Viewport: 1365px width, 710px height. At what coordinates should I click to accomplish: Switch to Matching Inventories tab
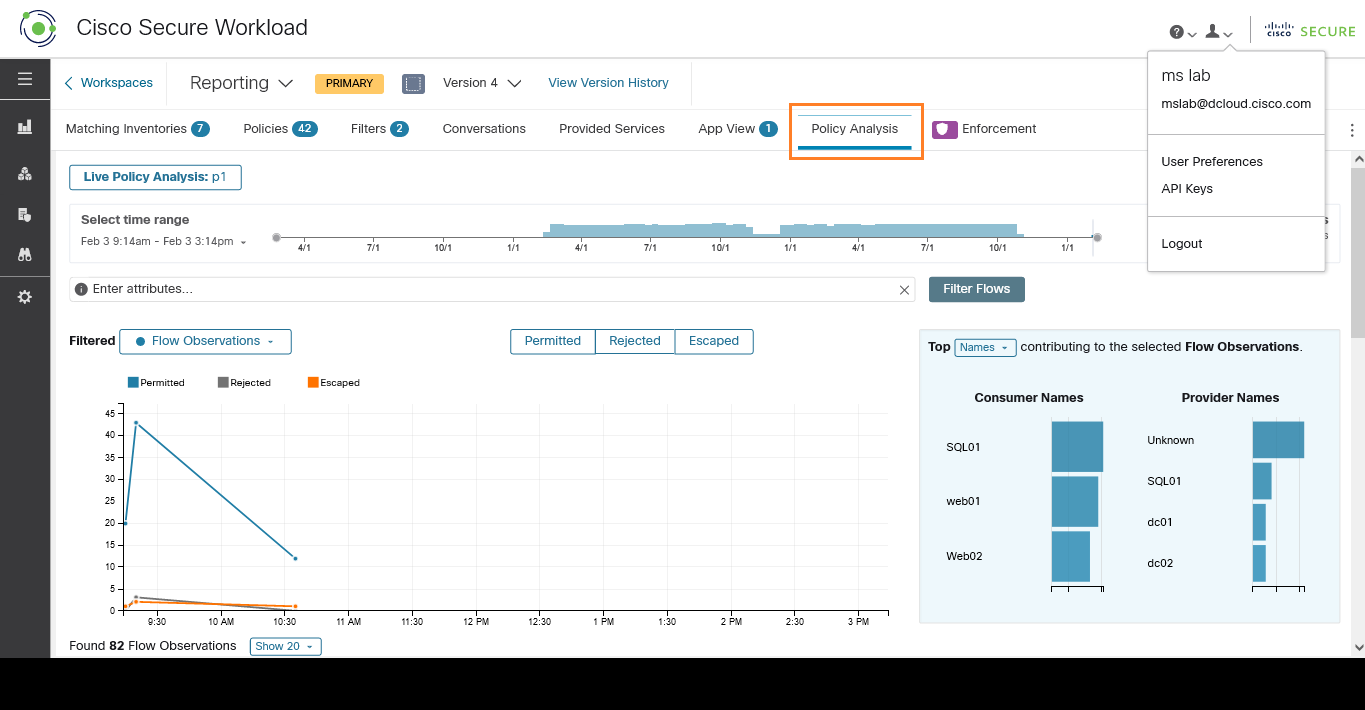pos(137,129)
